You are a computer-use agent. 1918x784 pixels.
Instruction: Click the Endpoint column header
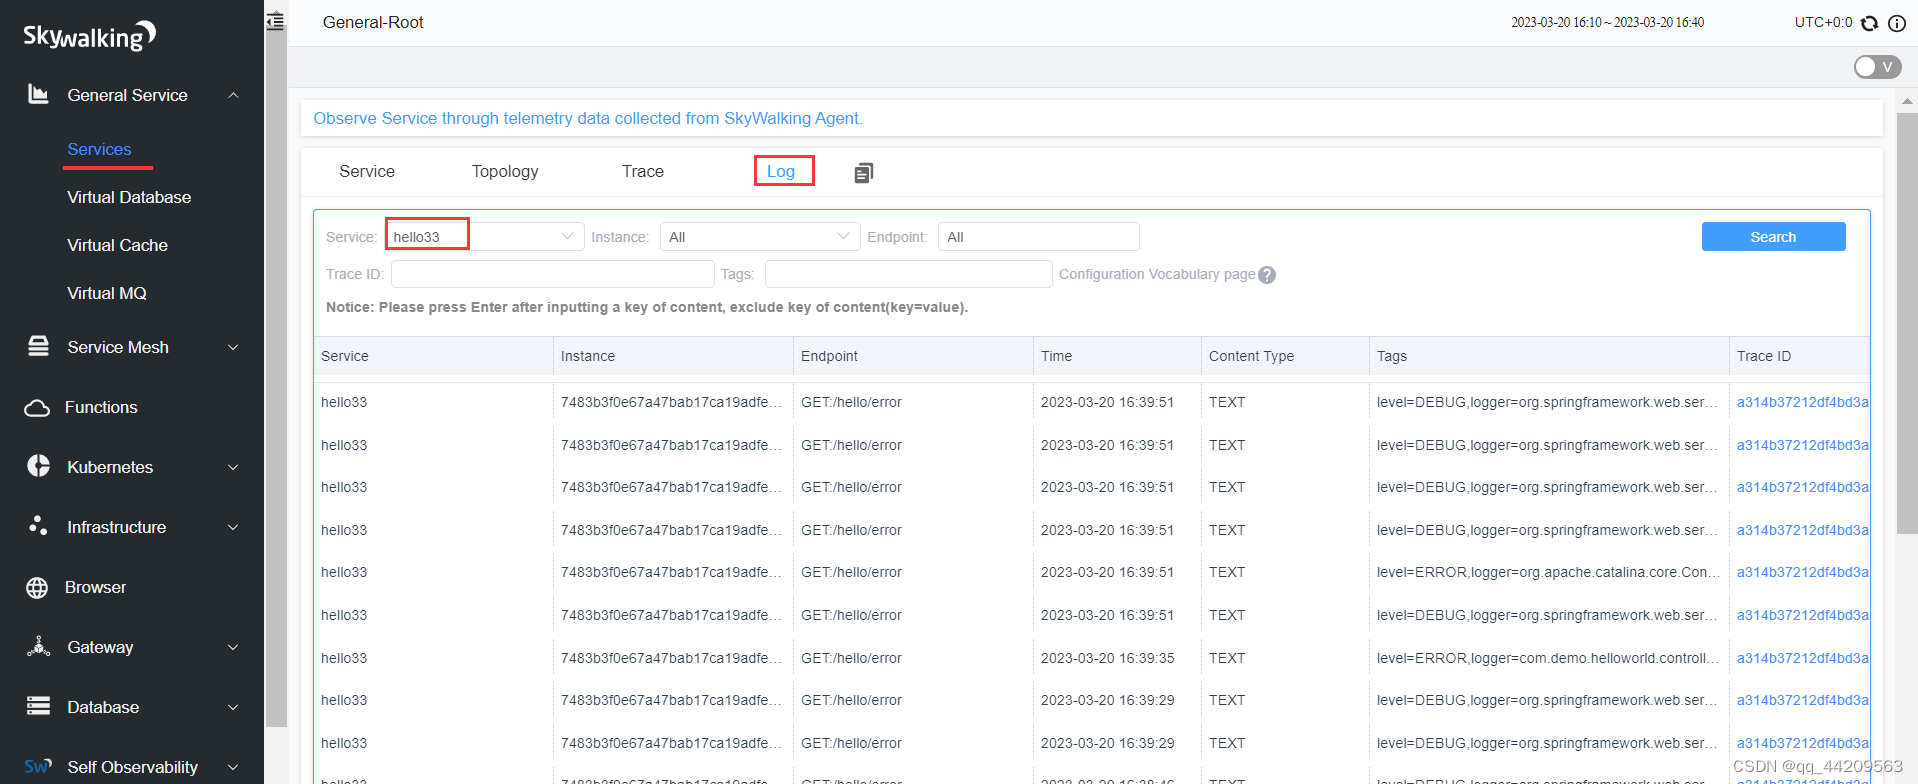(x=829, y=356)
